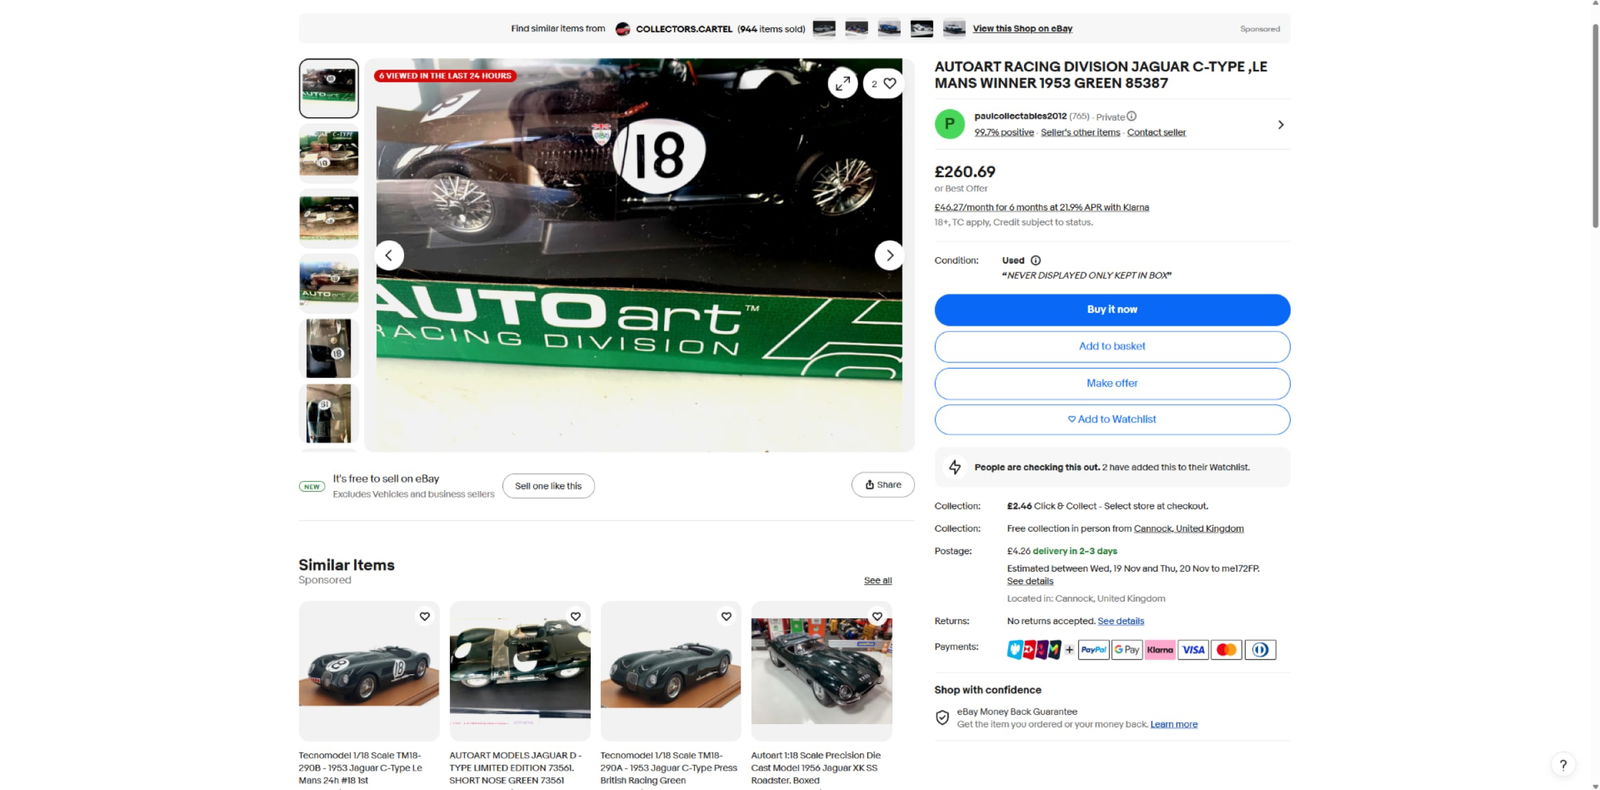Open returns See details link
This screenshot has height=790, width=1600.
pyautogui.click(x=1121, y=621)
